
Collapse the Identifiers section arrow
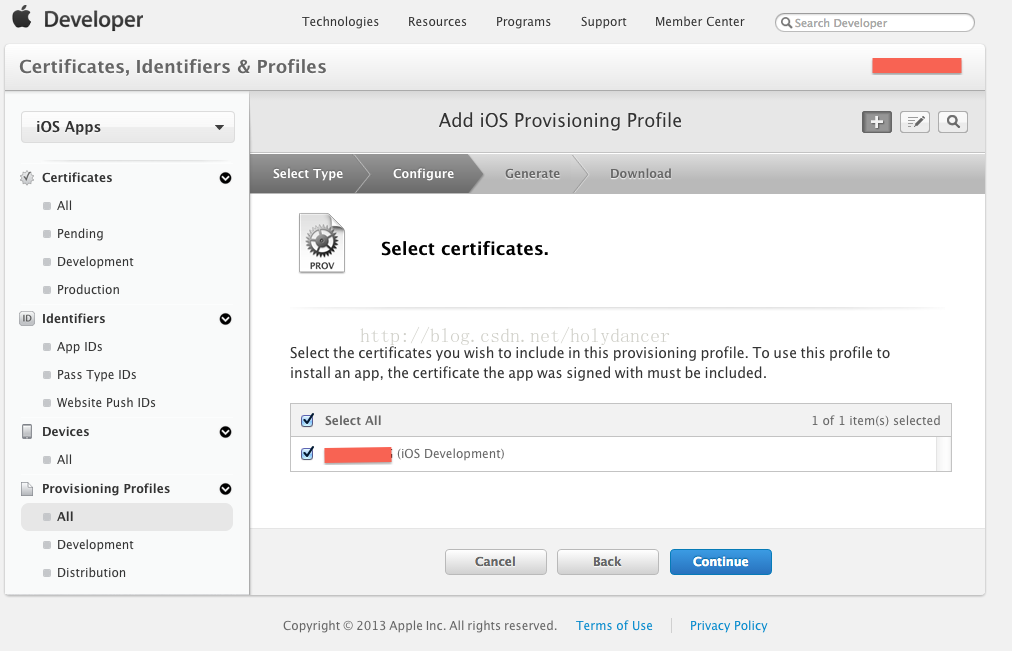click(225, 319)
